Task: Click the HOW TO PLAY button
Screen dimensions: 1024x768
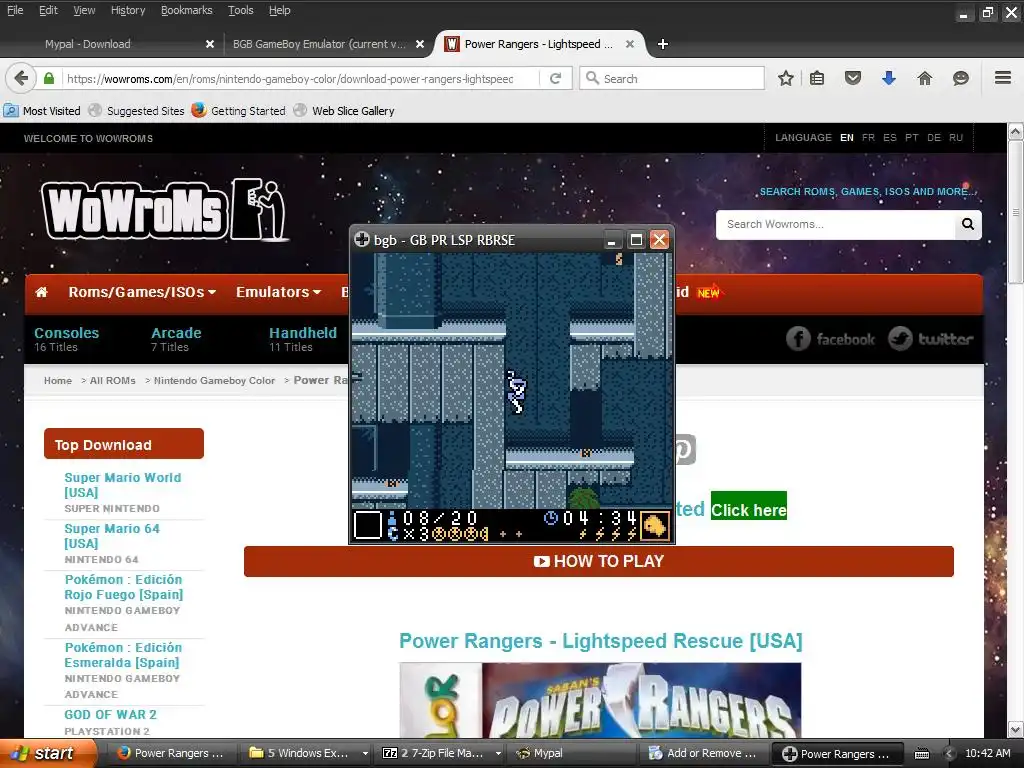Action: click(599, 562)
